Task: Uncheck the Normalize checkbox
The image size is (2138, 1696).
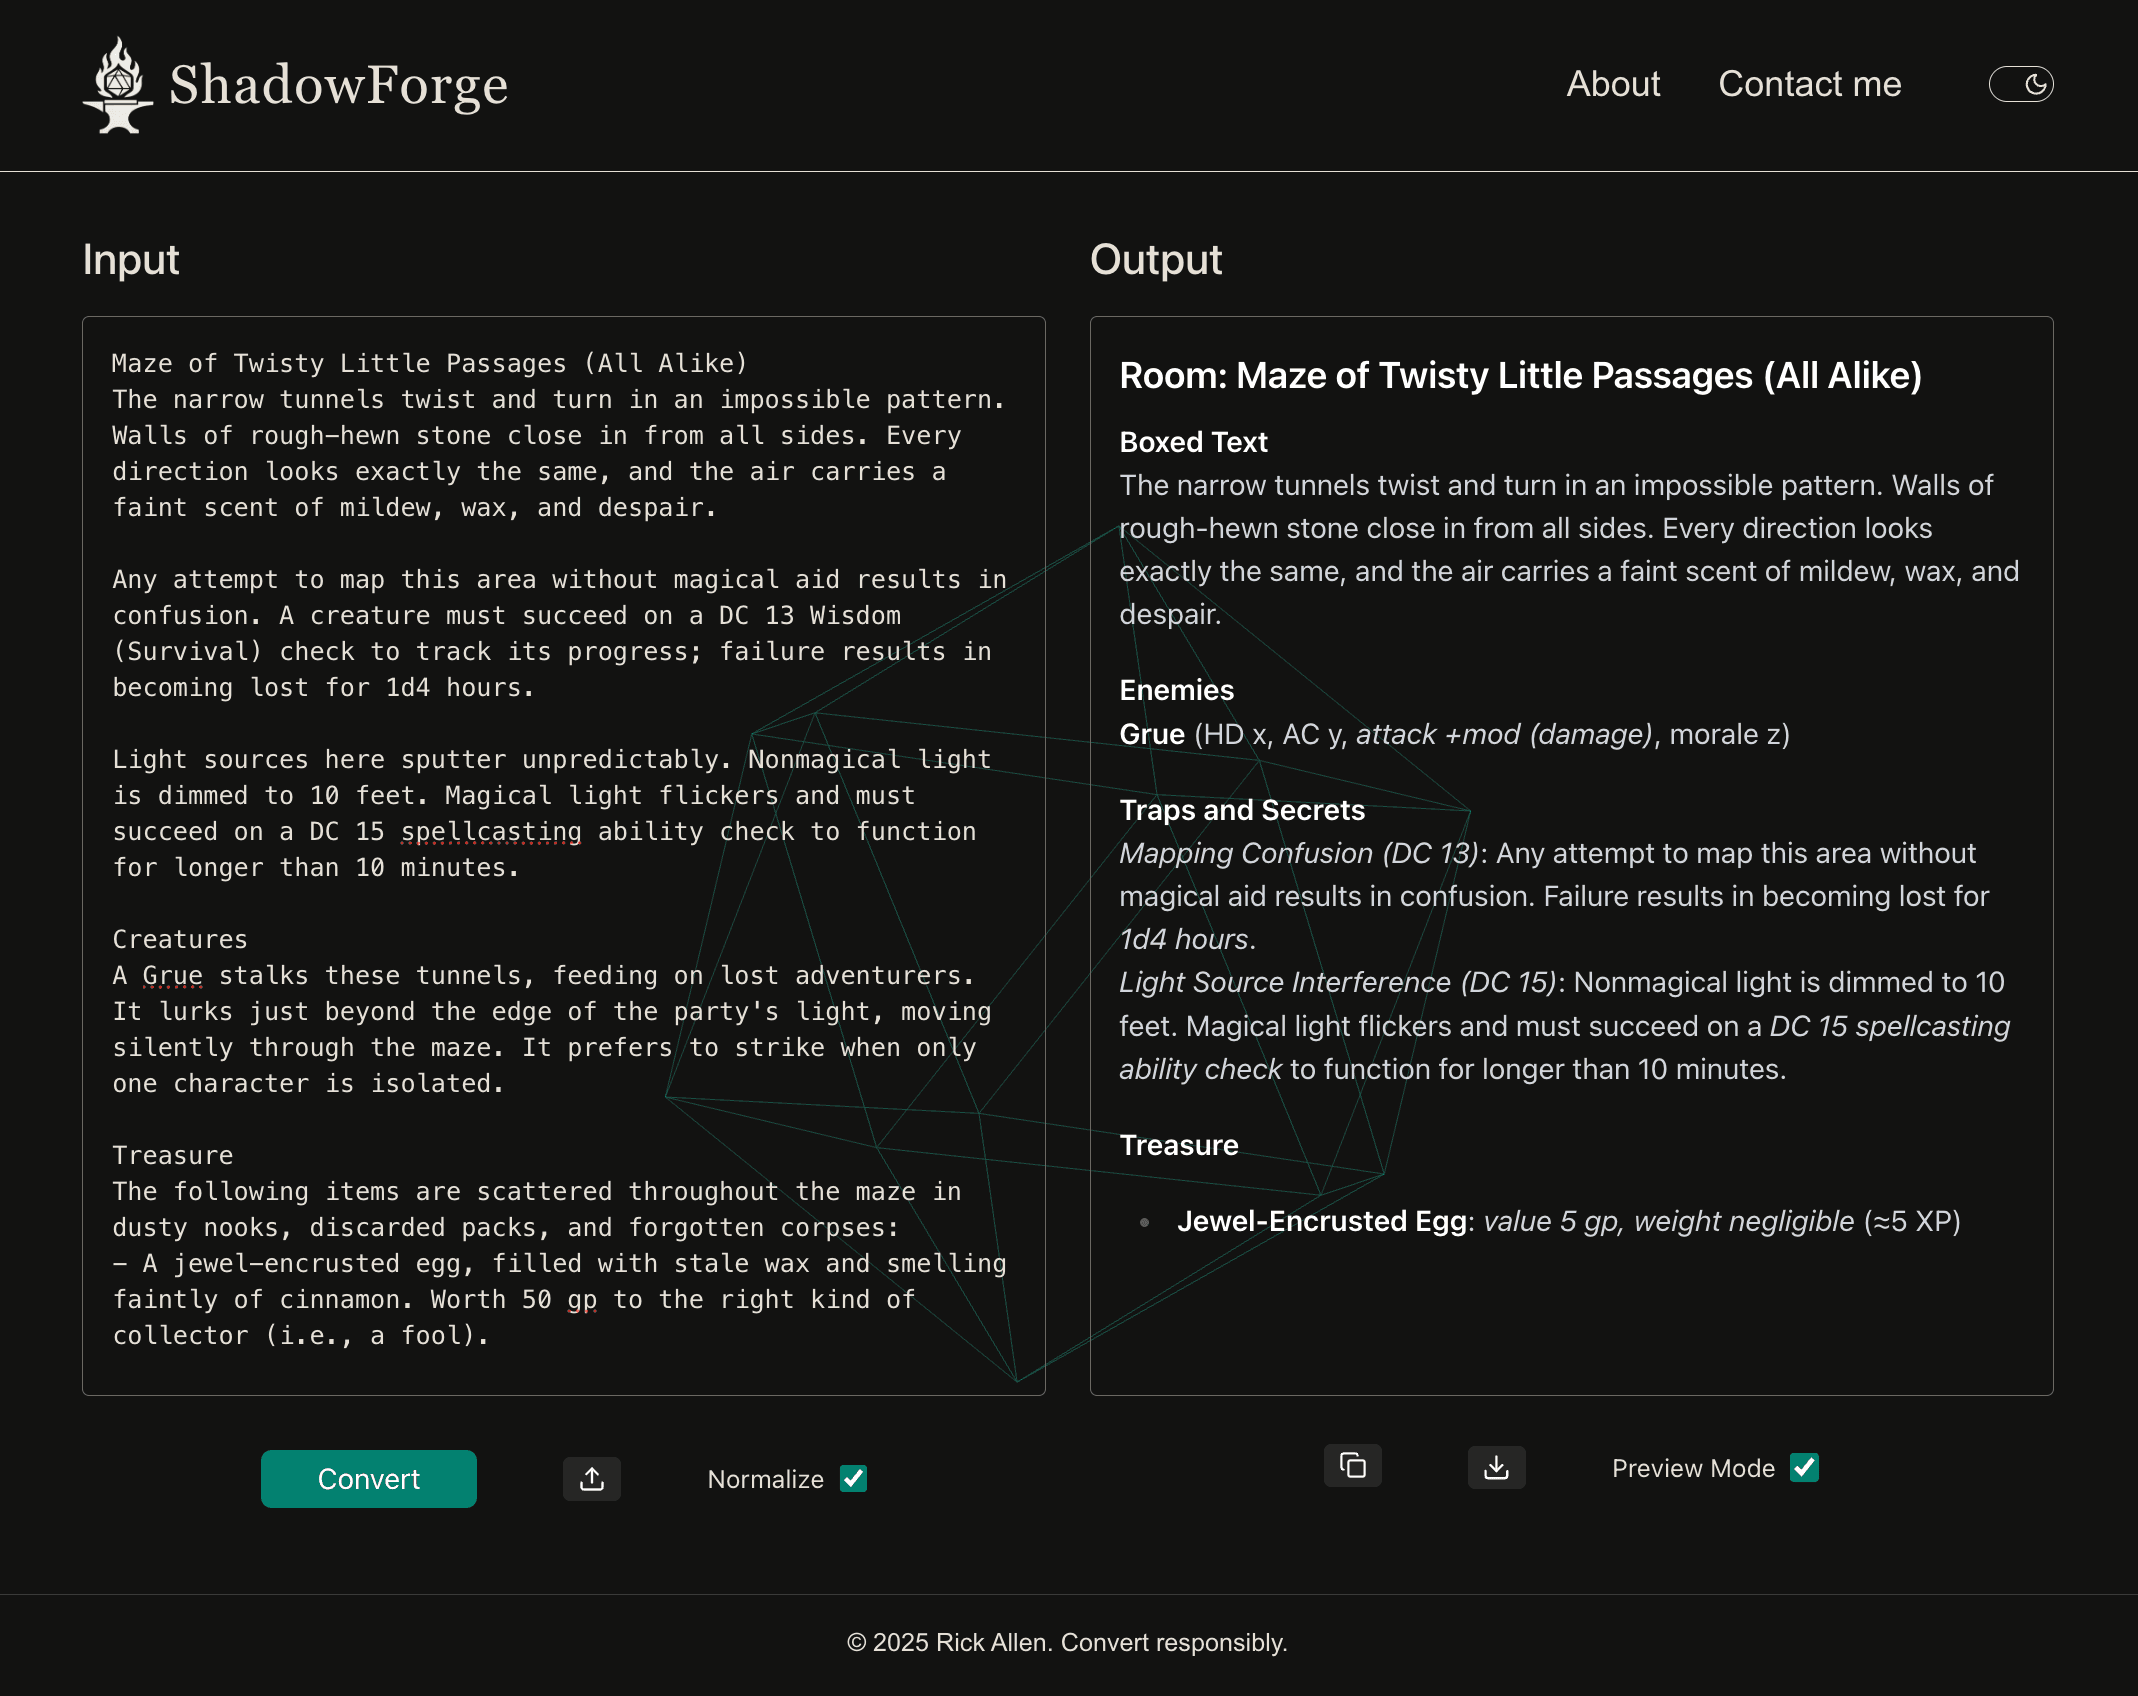Action: (853, 1478)
